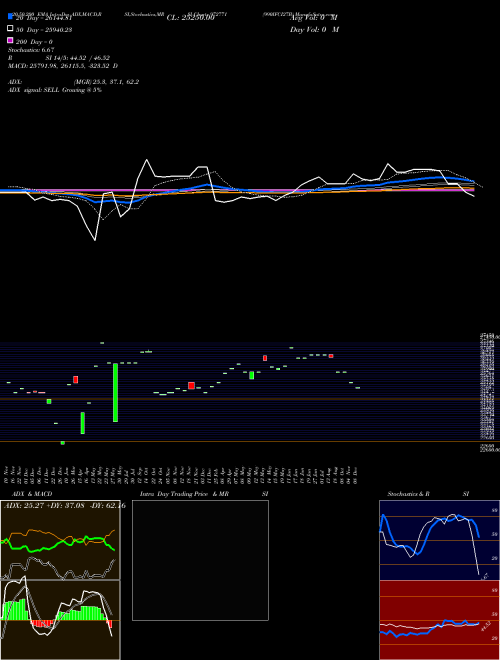
Task: Click the tallest green candlestick in candle chart
Action: click(115, 392)
